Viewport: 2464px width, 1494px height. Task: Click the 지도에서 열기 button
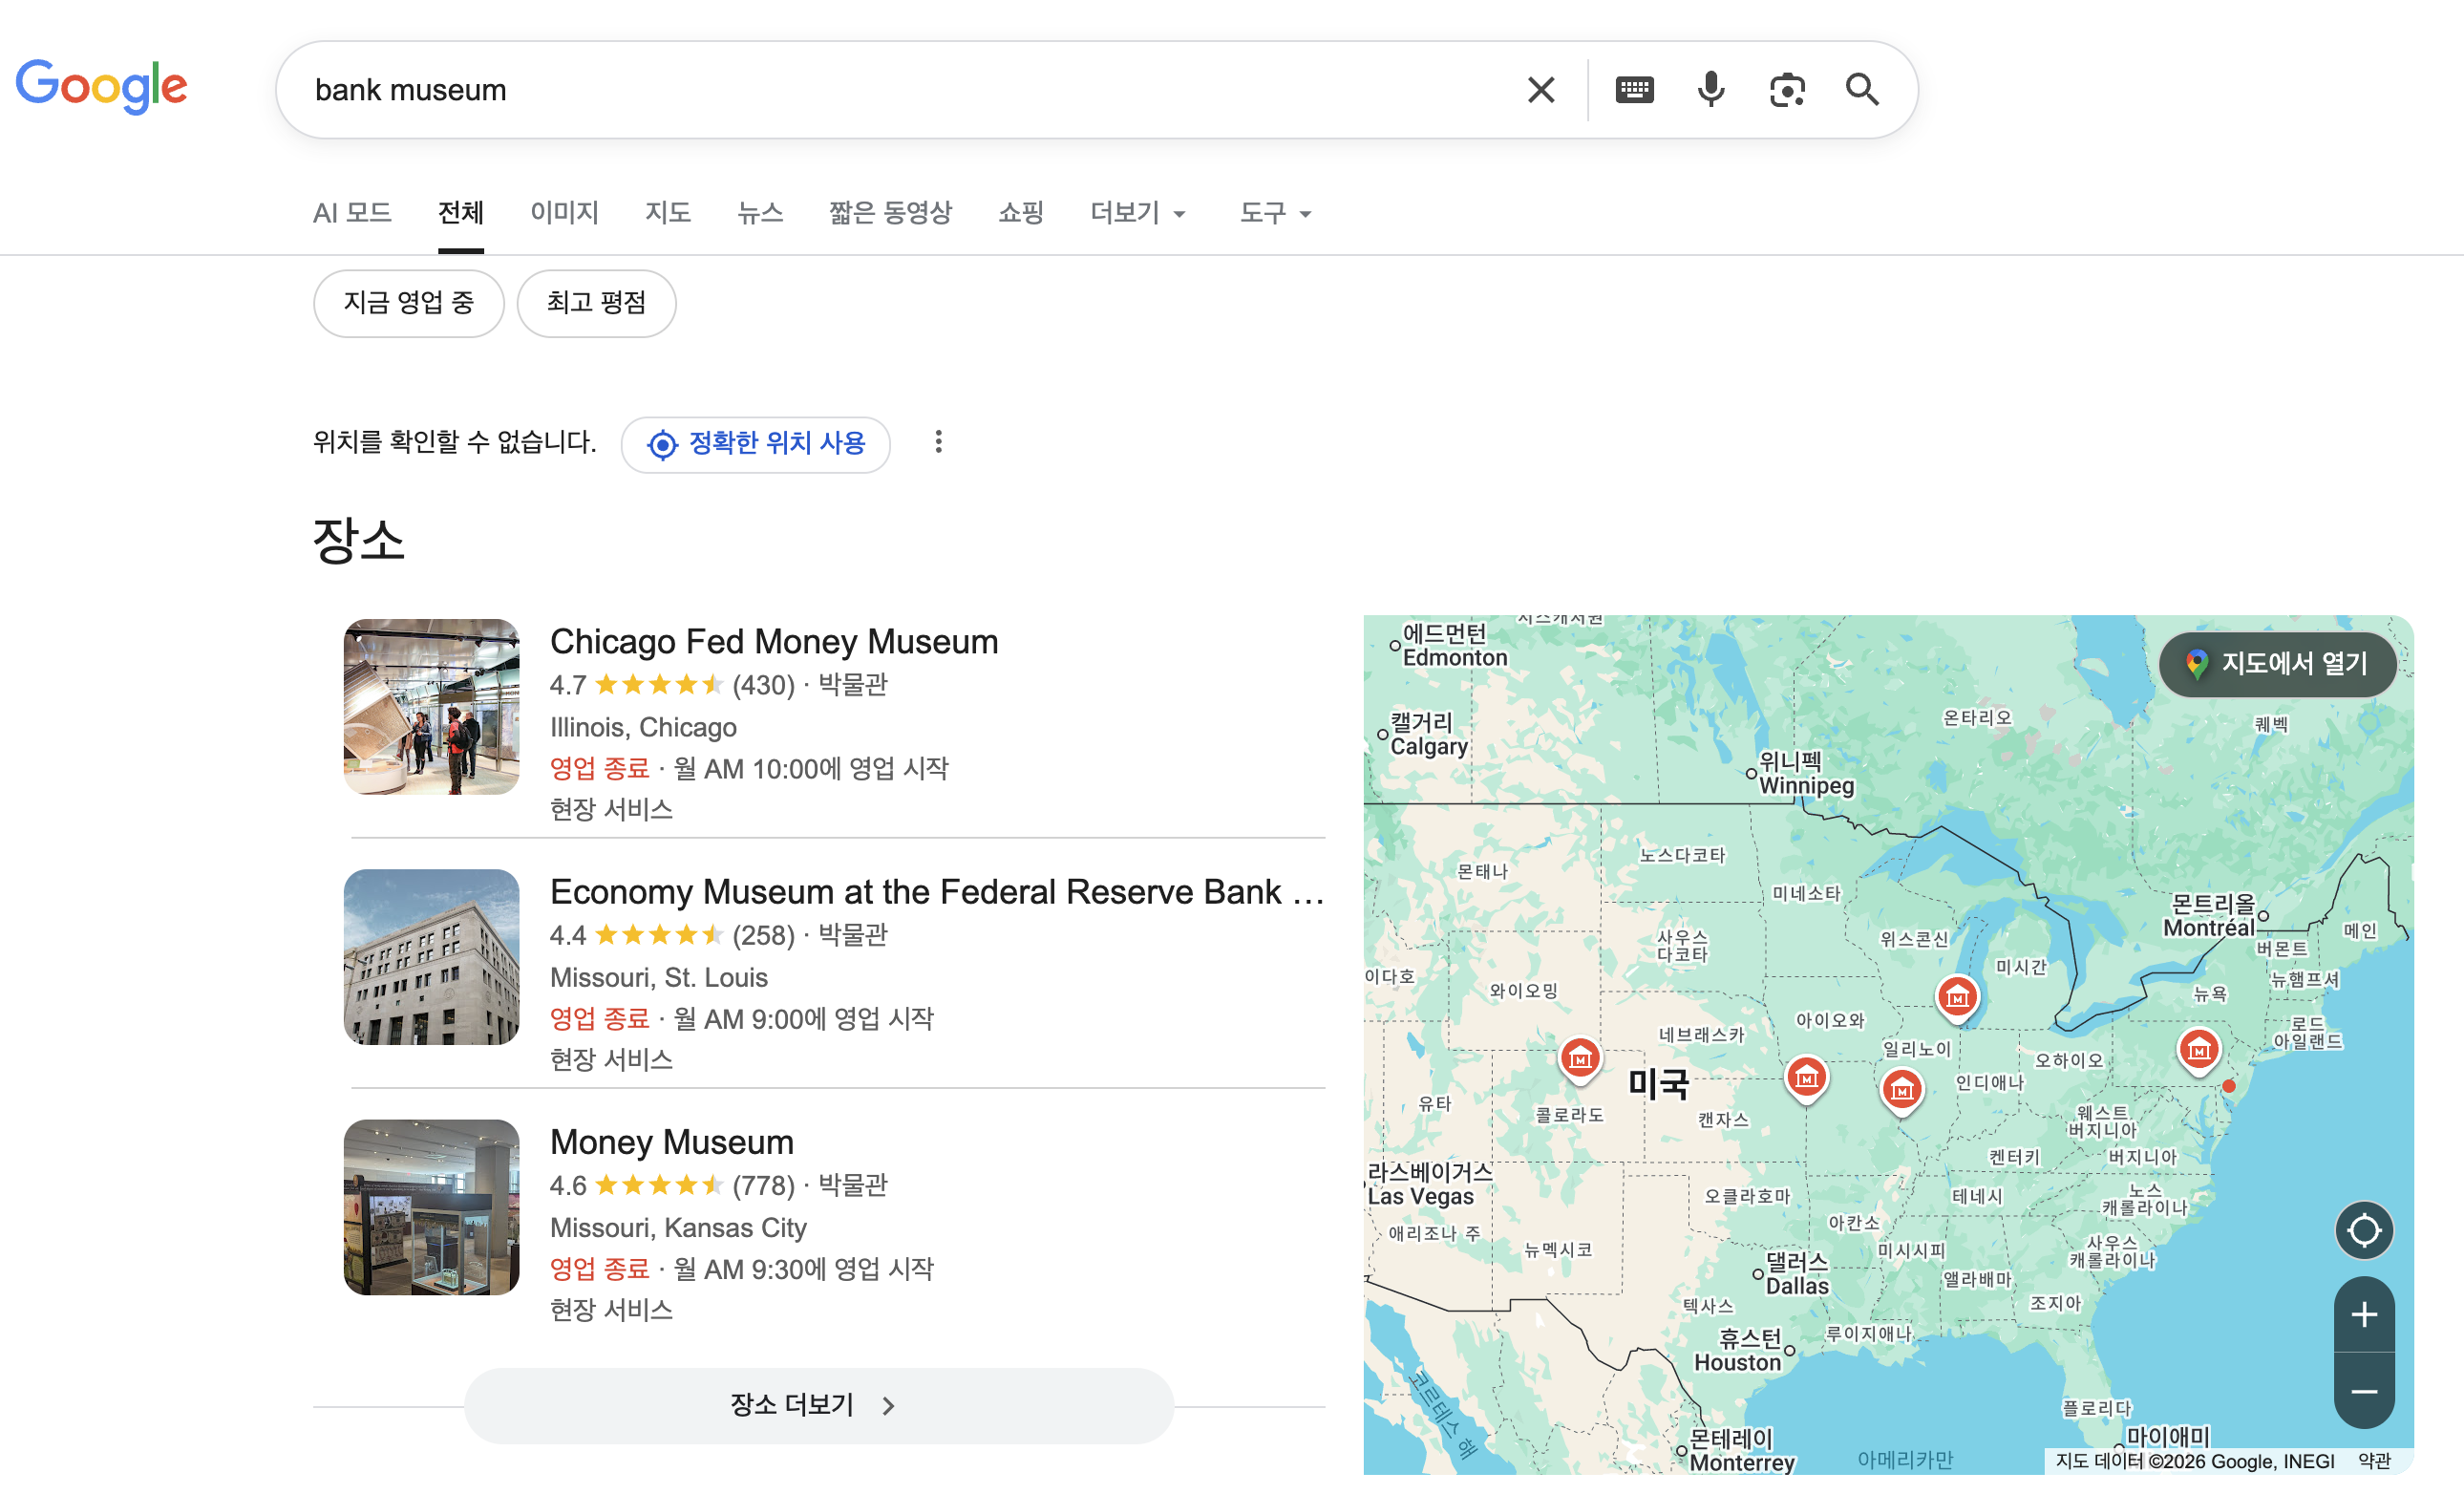pos(2277,663)
